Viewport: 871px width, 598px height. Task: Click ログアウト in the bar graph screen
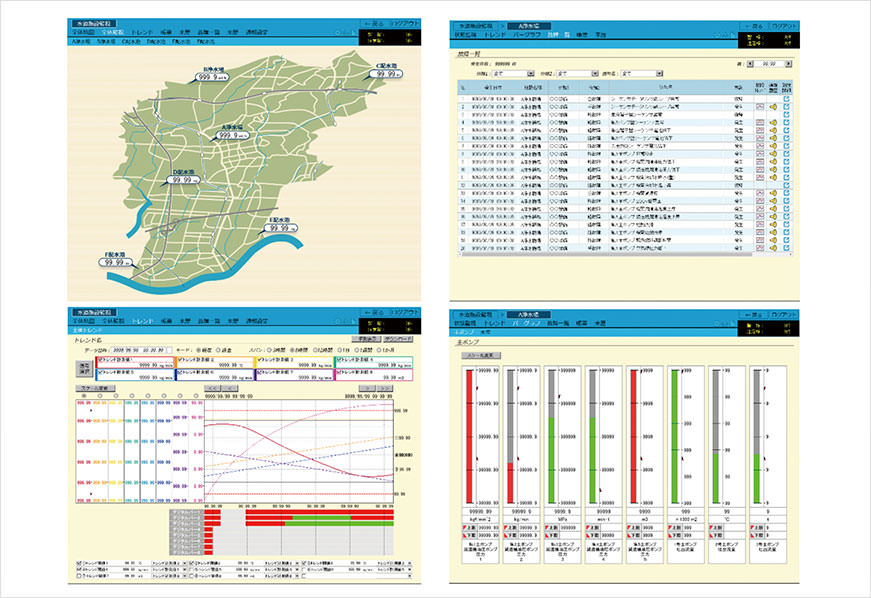tap(784, 315)
